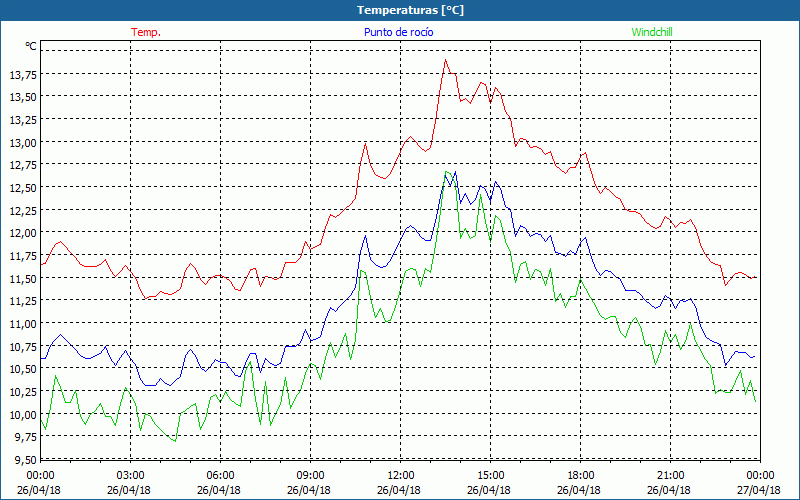Click the 12:00 time axis label
This screenshot has width=800, height=500.
click(x=401, y=475)
